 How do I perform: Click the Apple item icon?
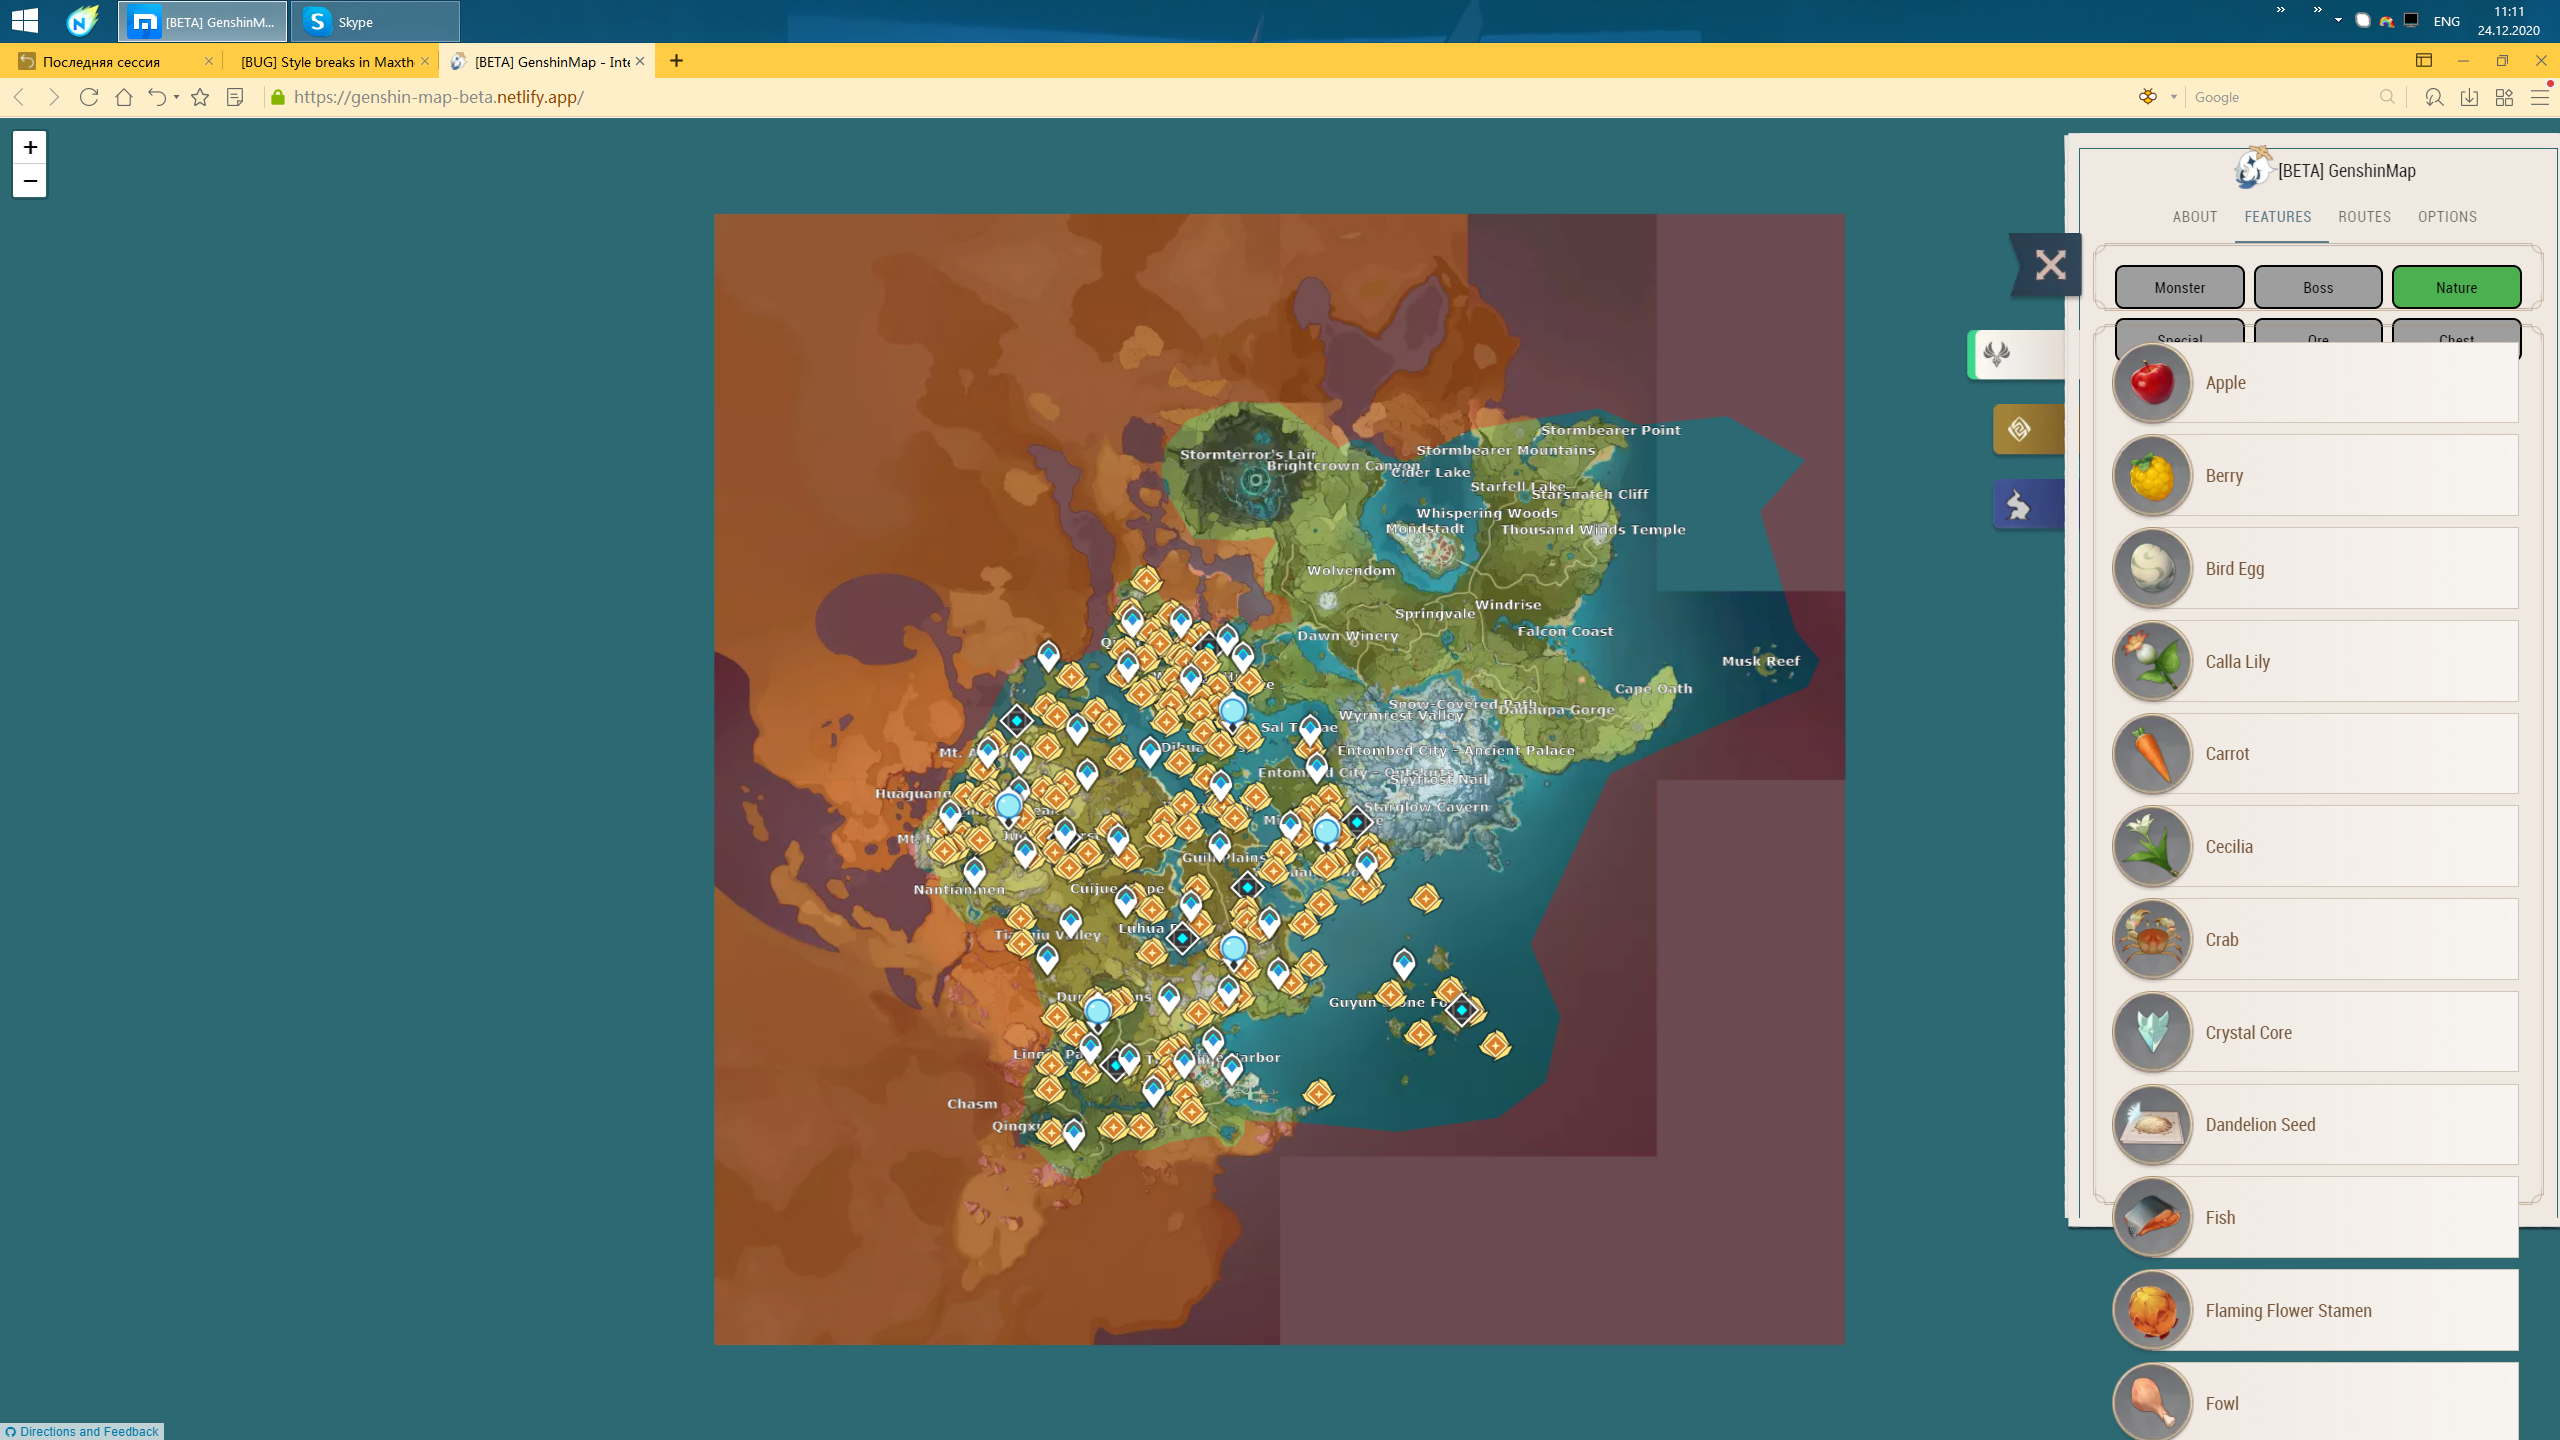[2152, 383]
